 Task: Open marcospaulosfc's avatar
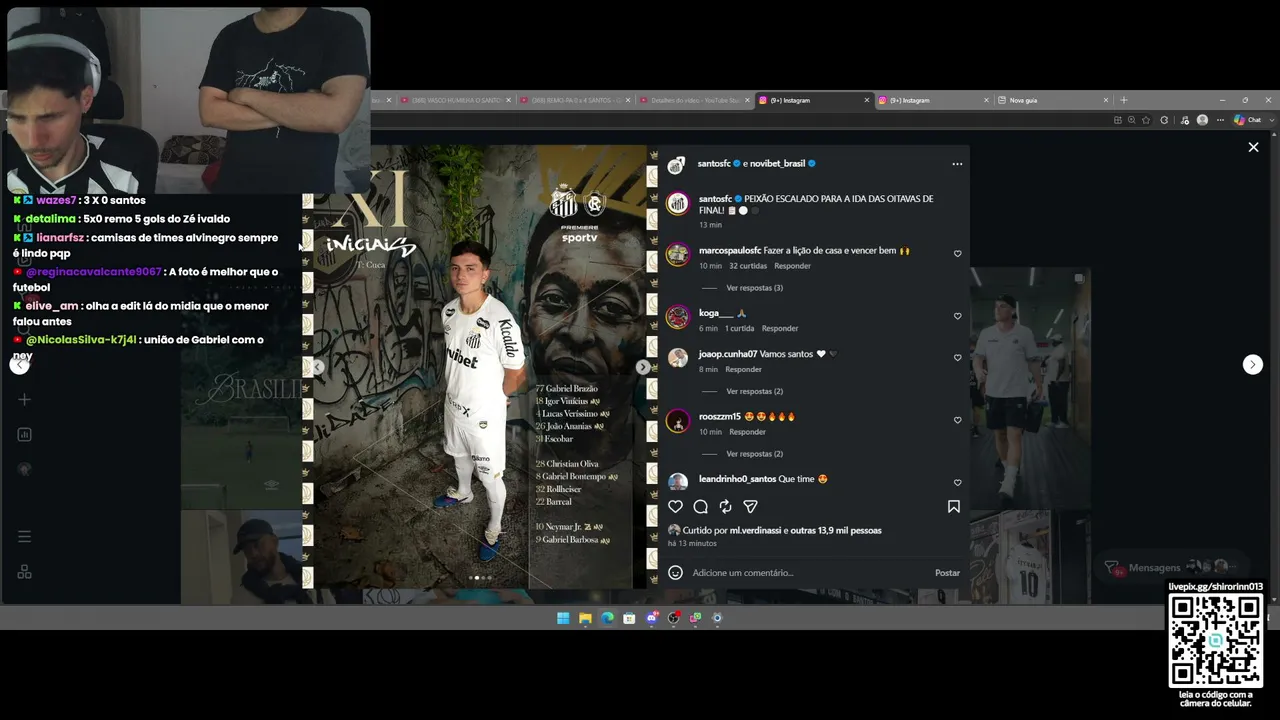678,255
